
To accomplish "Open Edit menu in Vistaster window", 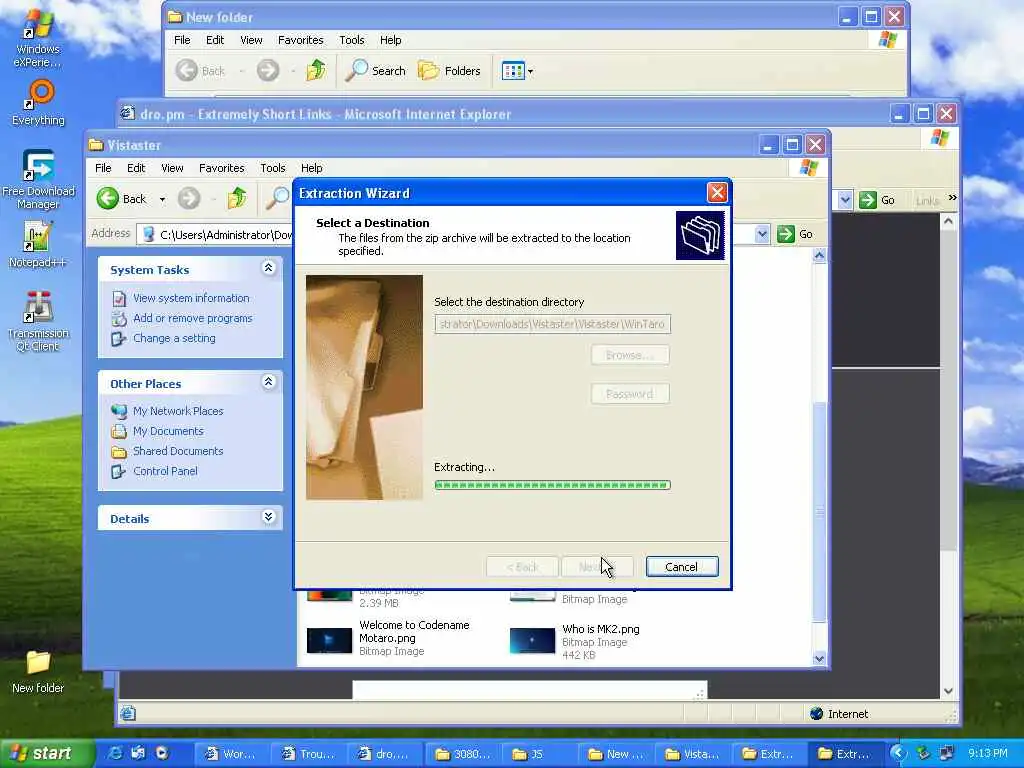I will coord(136,168).
